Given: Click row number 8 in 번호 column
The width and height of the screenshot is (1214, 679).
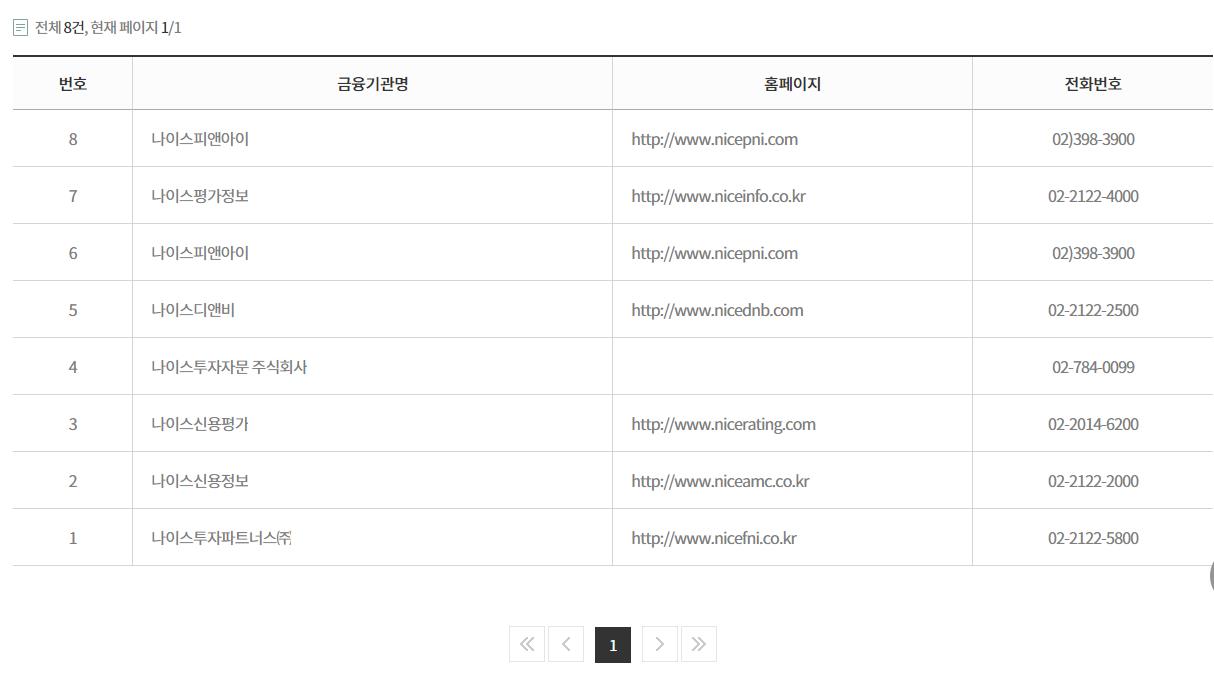Looking at the screenshot, I should (x=72, y=139).
